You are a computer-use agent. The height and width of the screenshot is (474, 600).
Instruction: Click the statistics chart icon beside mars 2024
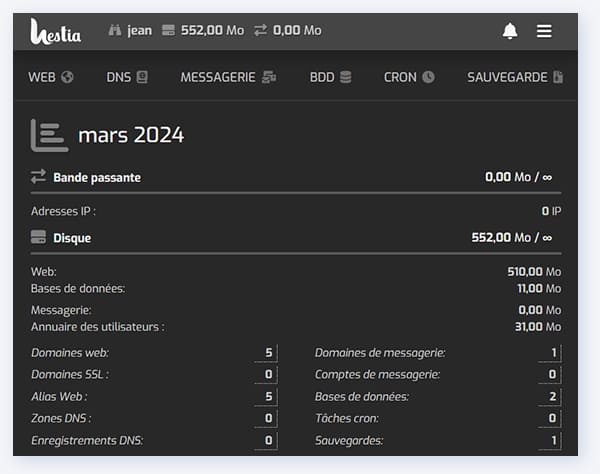coord(49,135)
